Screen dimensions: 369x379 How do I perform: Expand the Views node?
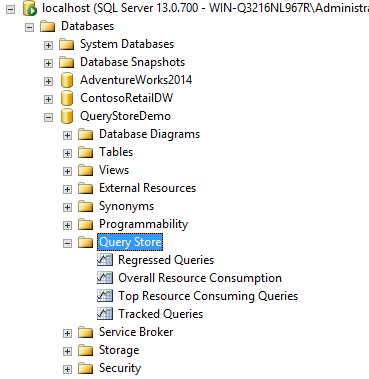click(x=67, y=171)
